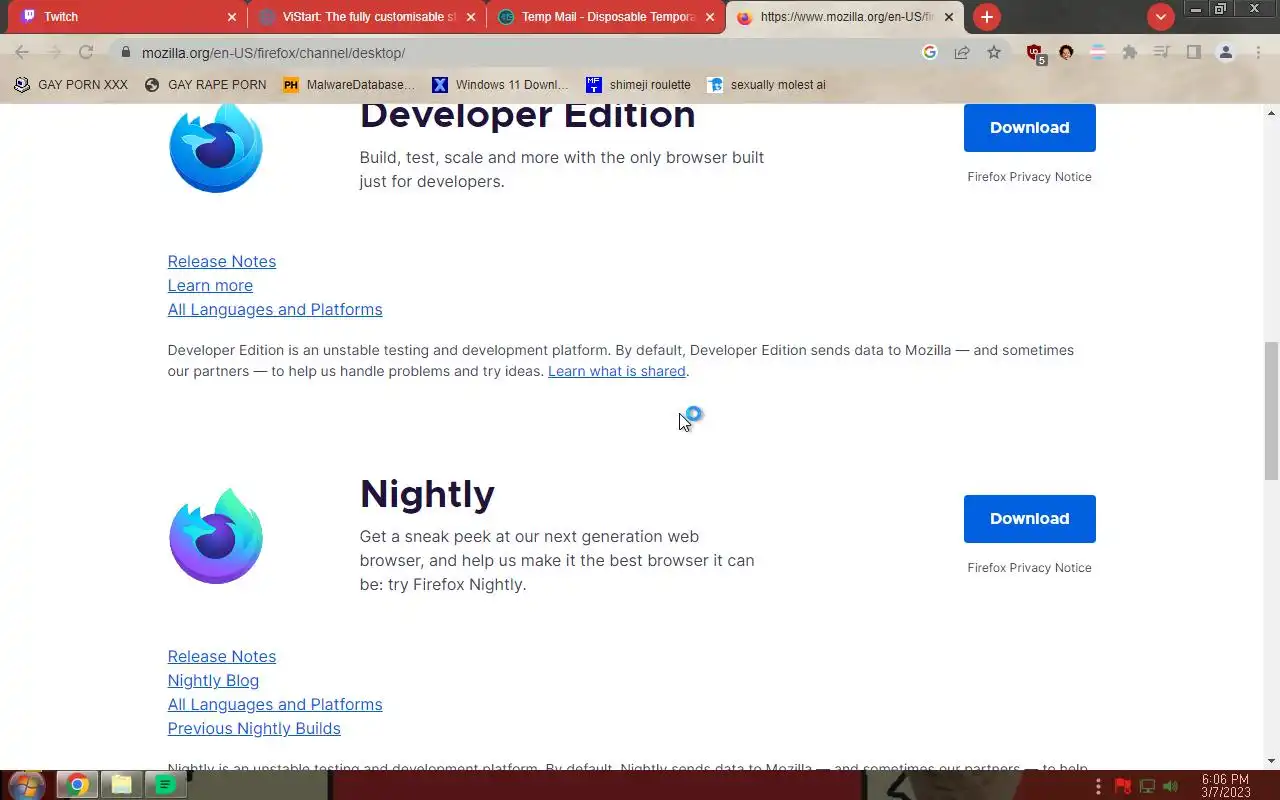Viewport: 1280px width, 800px height.
Task: Share this page using the share icon
Action: pos(962,52)
